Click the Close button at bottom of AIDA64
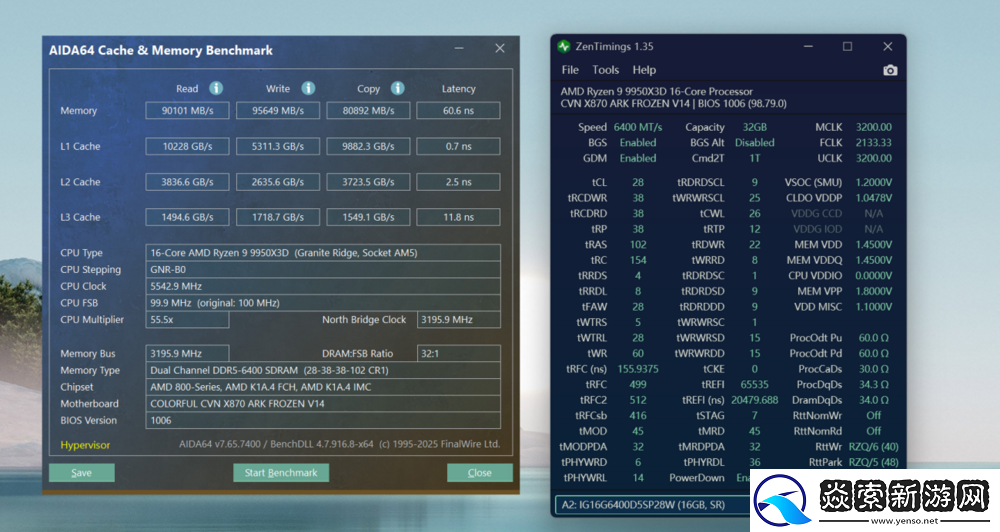Screen dimensions: 1000x532 coord(479,473)
